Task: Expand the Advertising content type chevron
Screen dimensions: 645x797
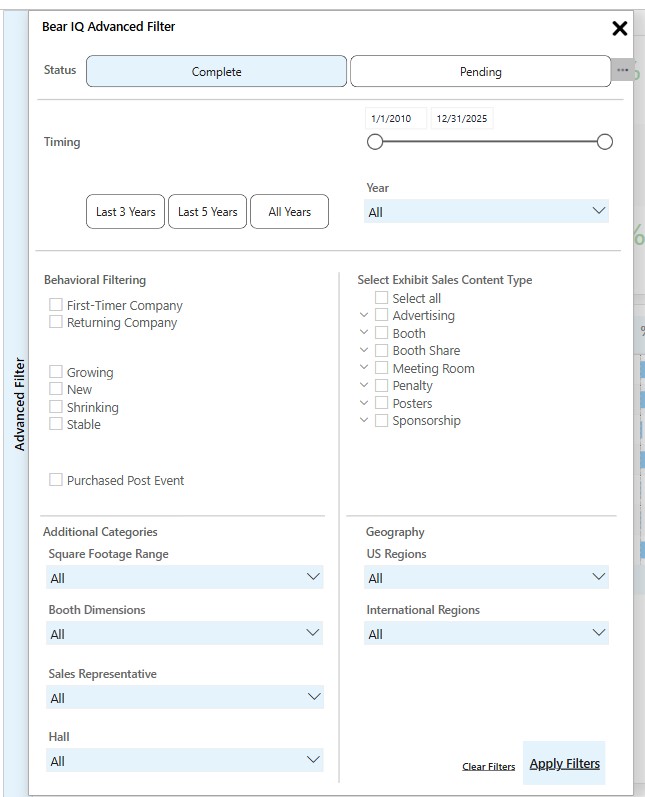Action: pos(364,316)
